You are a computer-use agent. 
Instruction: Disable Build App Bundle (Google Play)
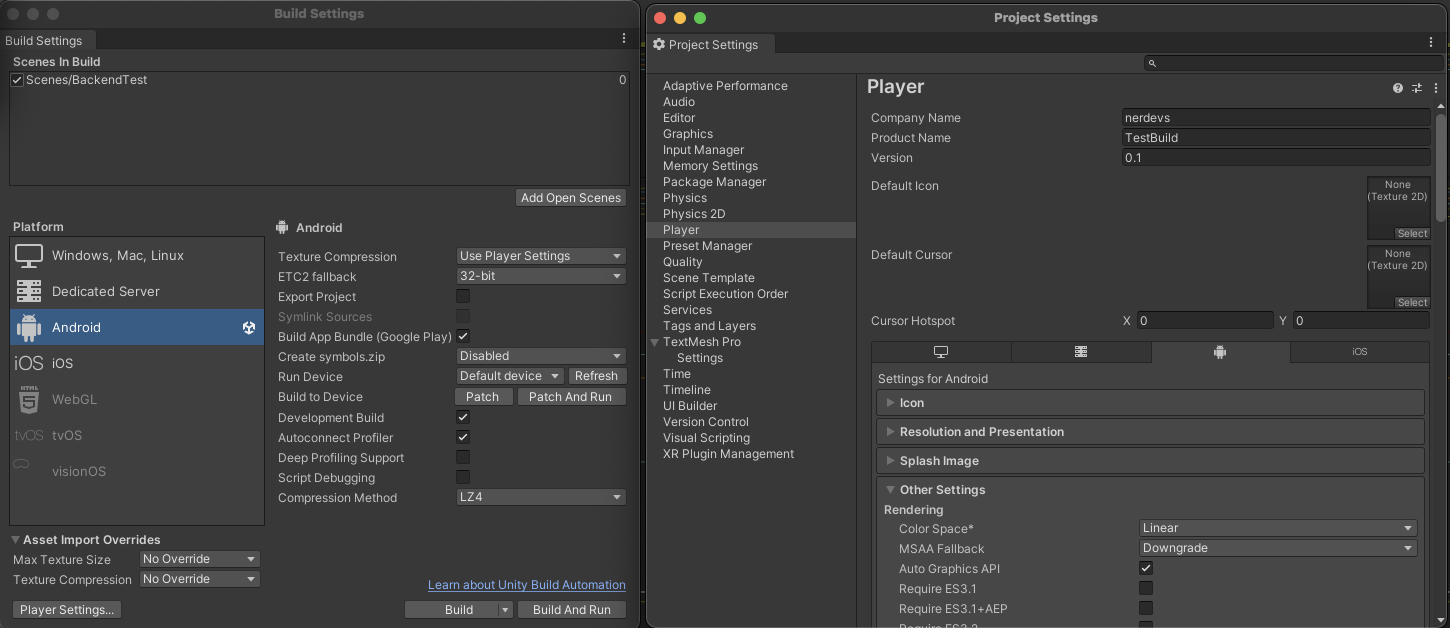pyautogui.click(x=463, y=336)
